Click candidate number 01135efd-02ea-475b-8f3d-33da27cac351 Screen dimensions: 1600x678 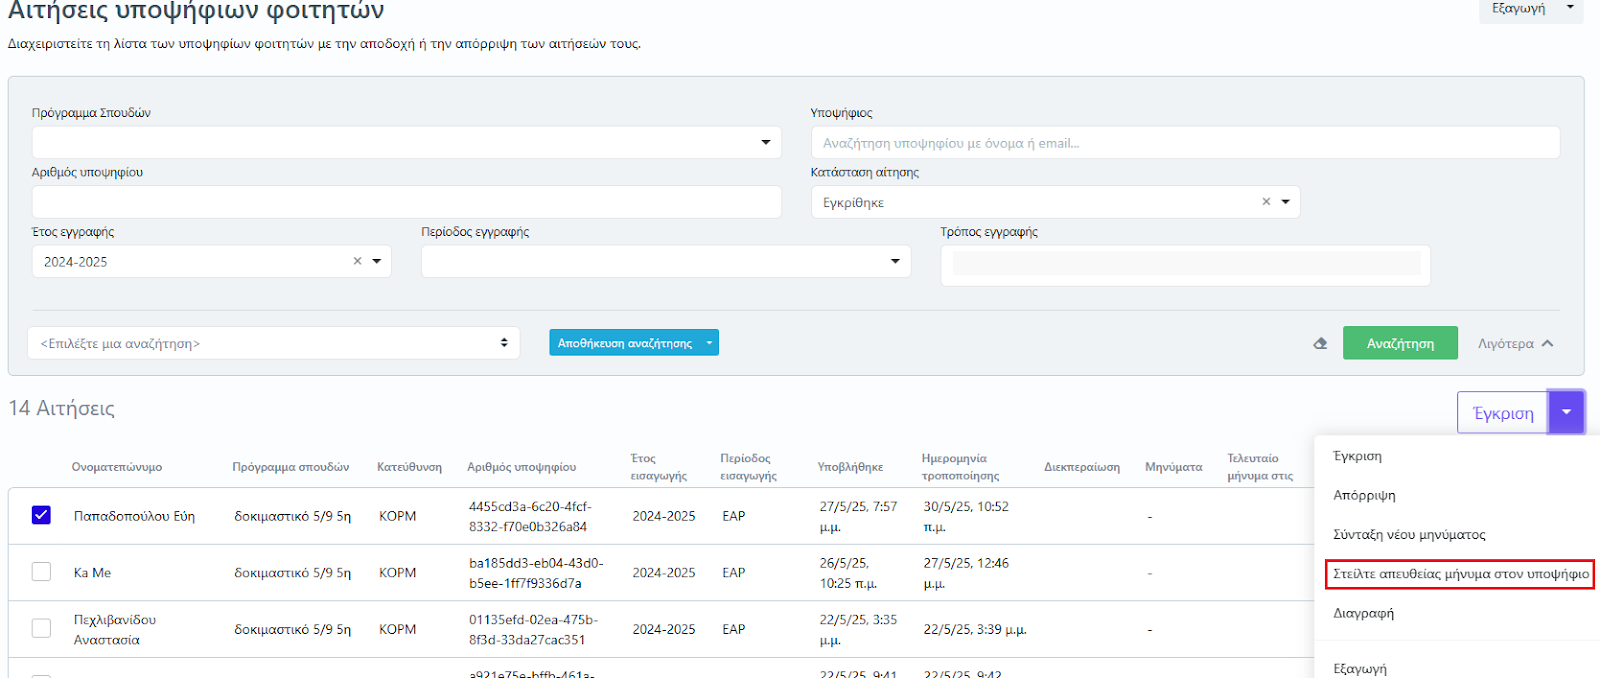click(x=533, y=629)
